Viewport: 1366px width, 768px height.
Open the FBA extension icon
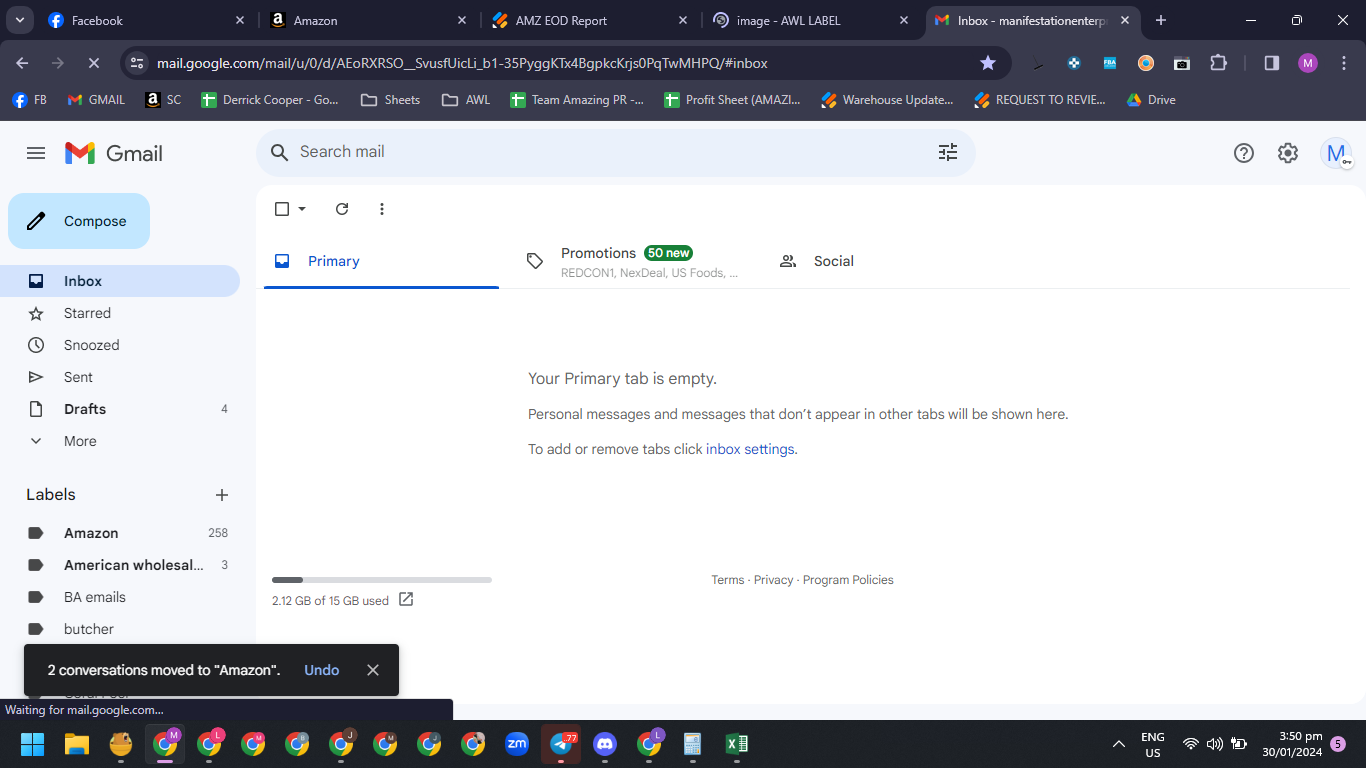[1110, 63]
